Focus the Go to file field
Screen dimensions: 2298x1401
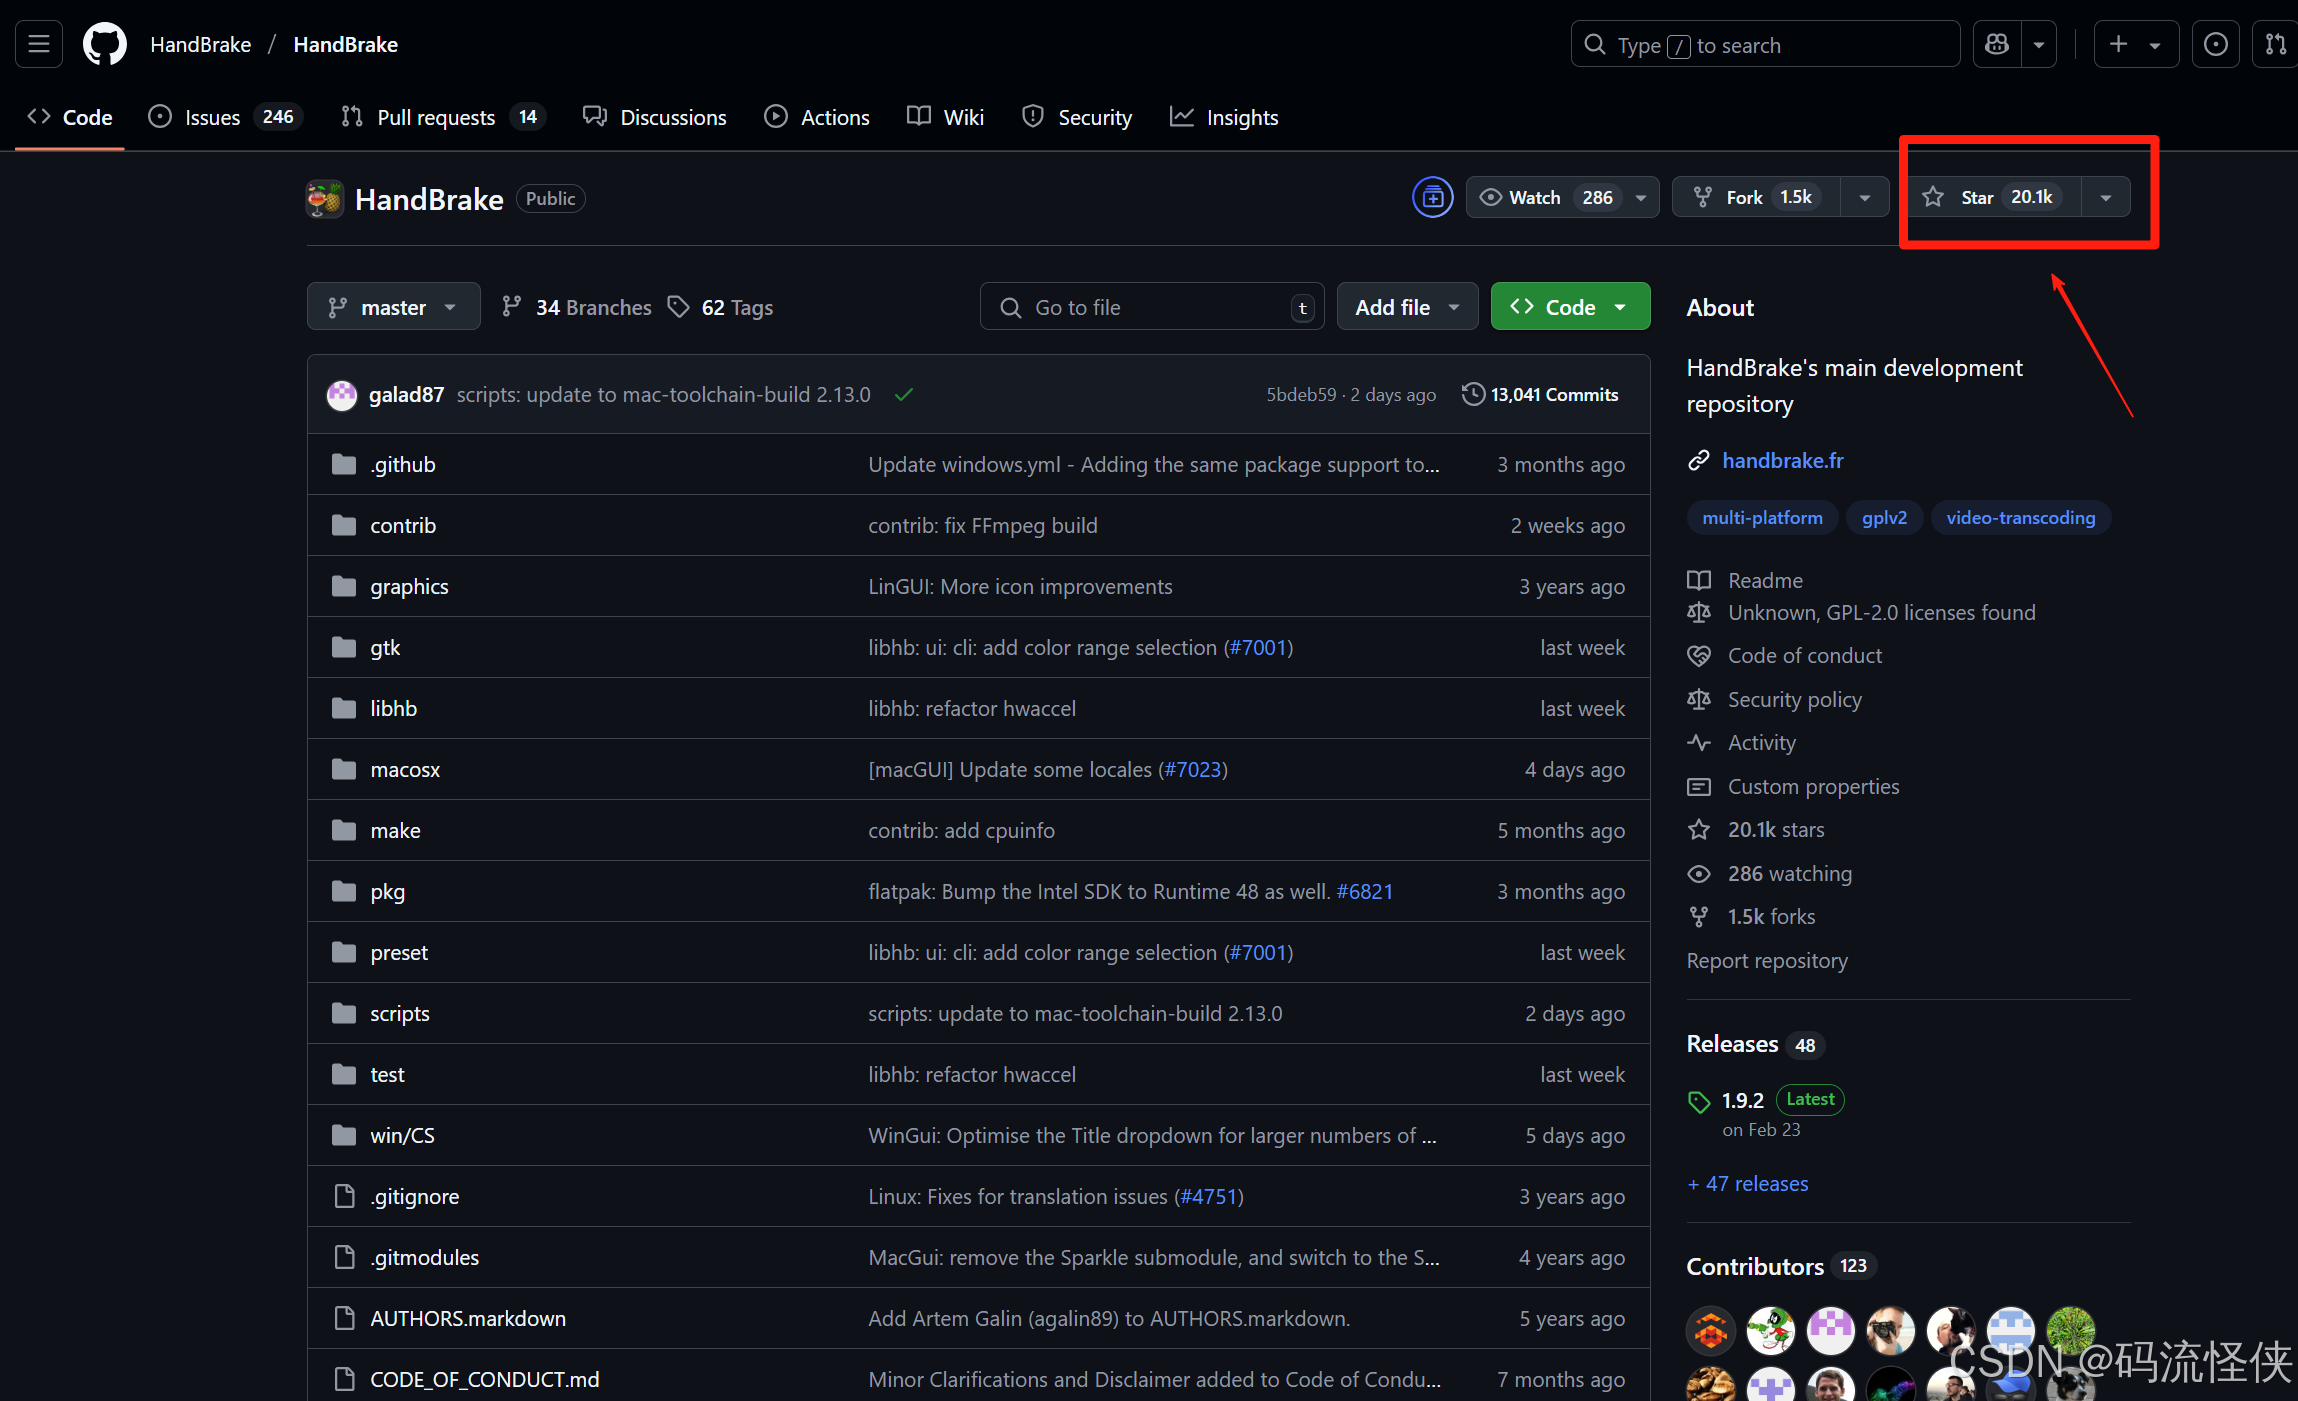tap(1152, 306)
